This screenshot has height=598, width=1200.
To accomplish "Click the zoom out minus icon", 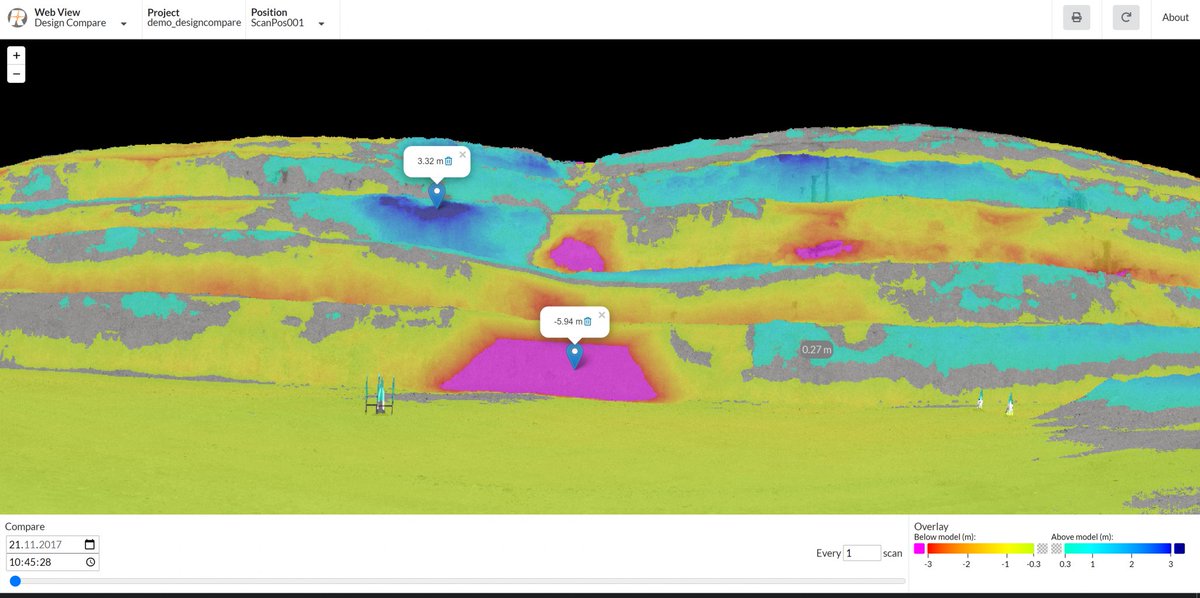I will point(15,72).
